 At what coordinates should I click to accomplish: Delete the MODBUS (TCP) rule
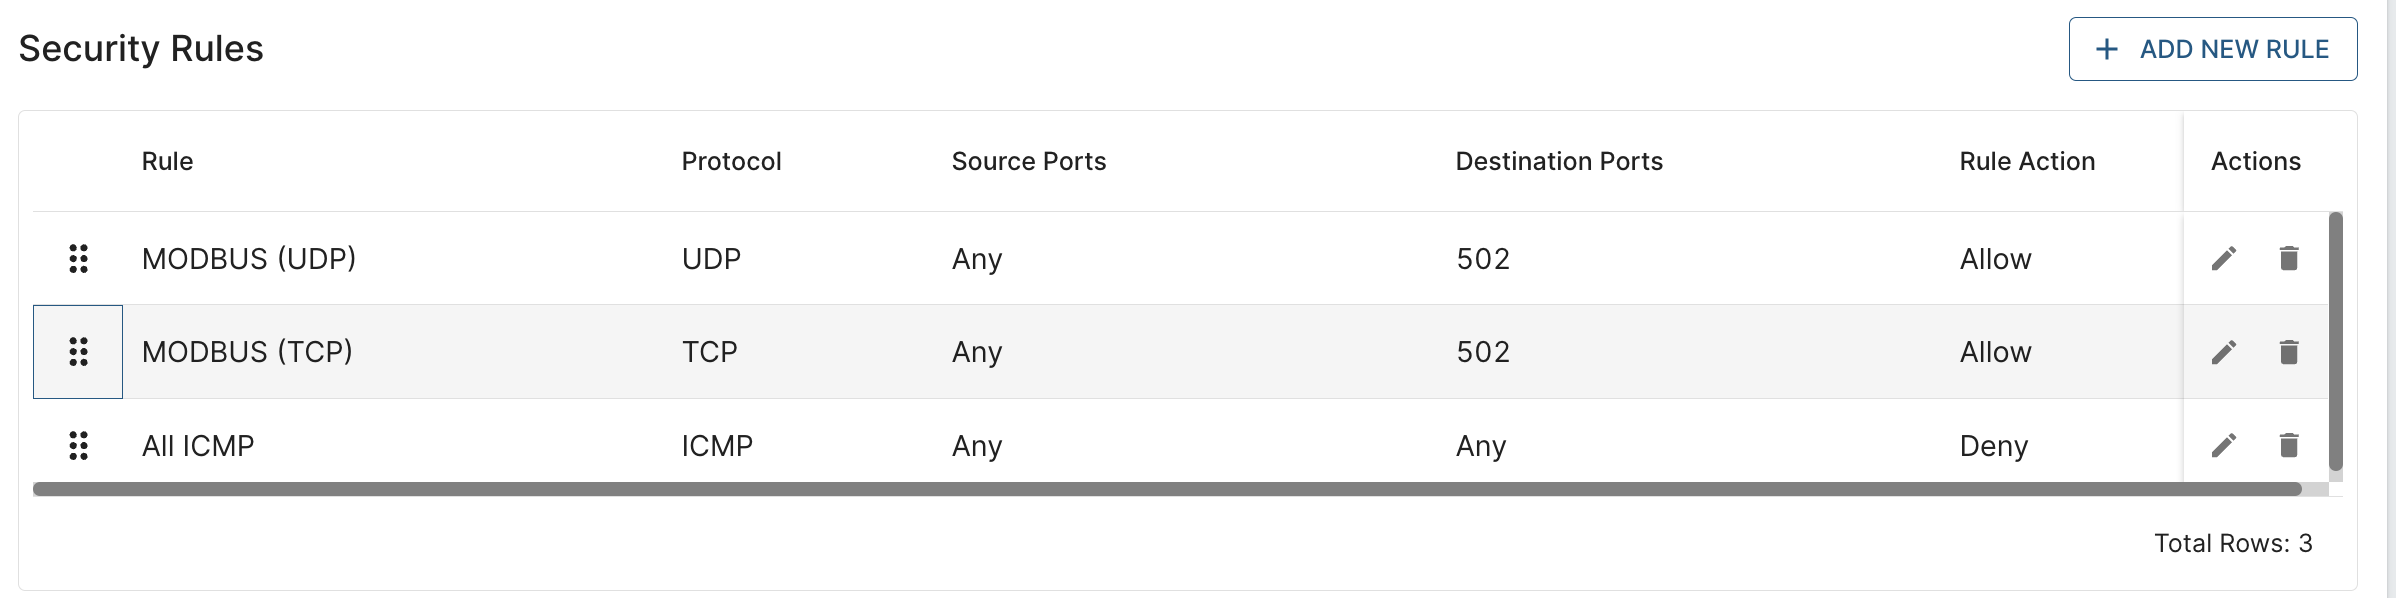coord(2289,352)
